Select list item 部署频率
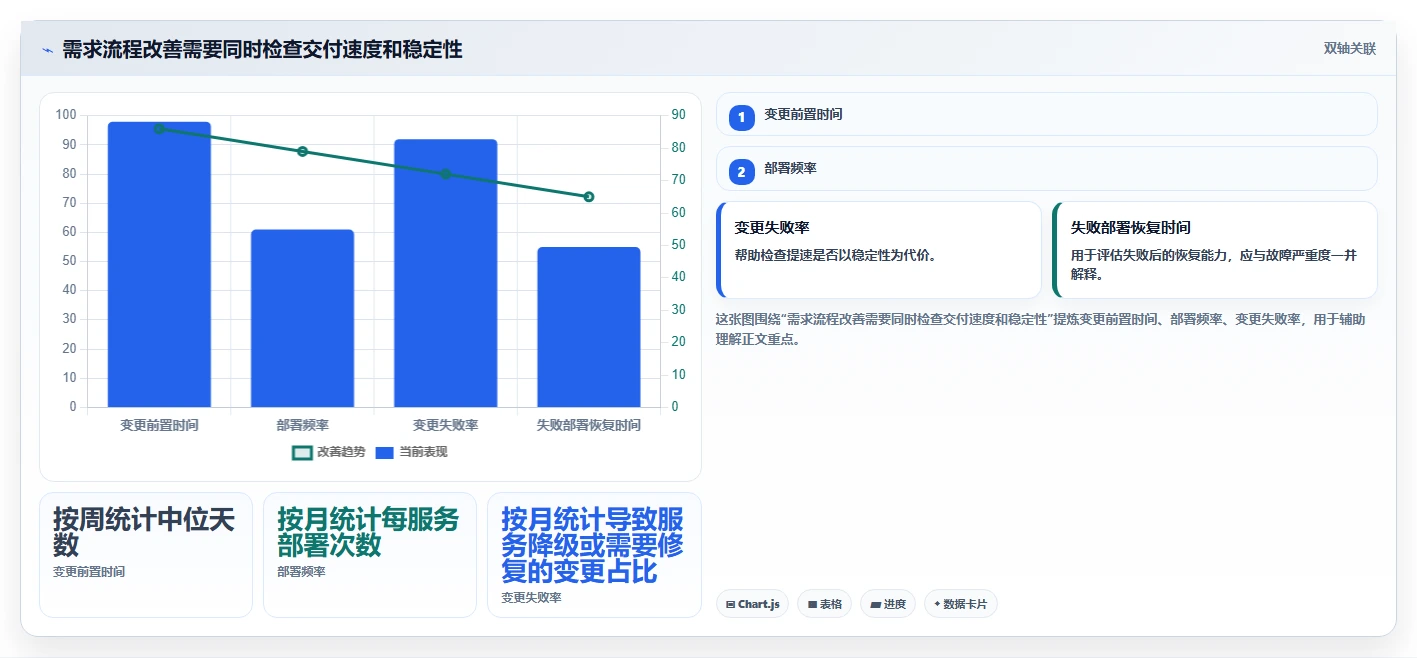1417x658 pixels. (1047, 169)
